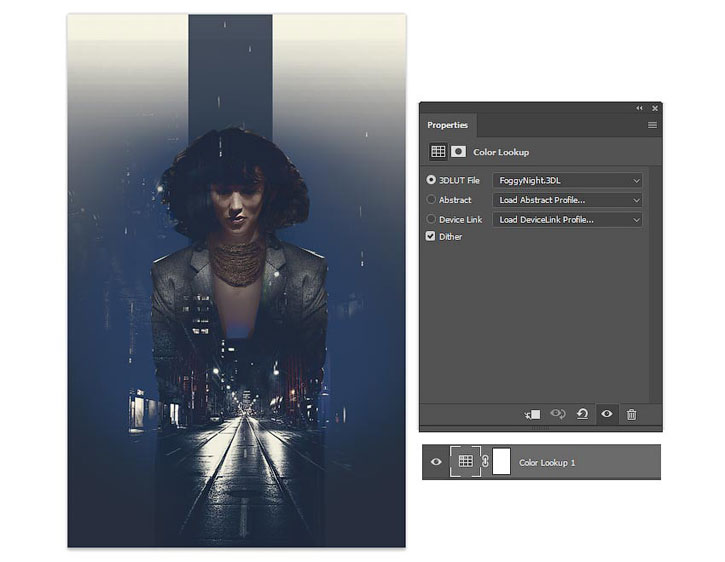Reset to adjustment defaults icon
The width and height of the screenshot is (725, 562).
(583, 414)
